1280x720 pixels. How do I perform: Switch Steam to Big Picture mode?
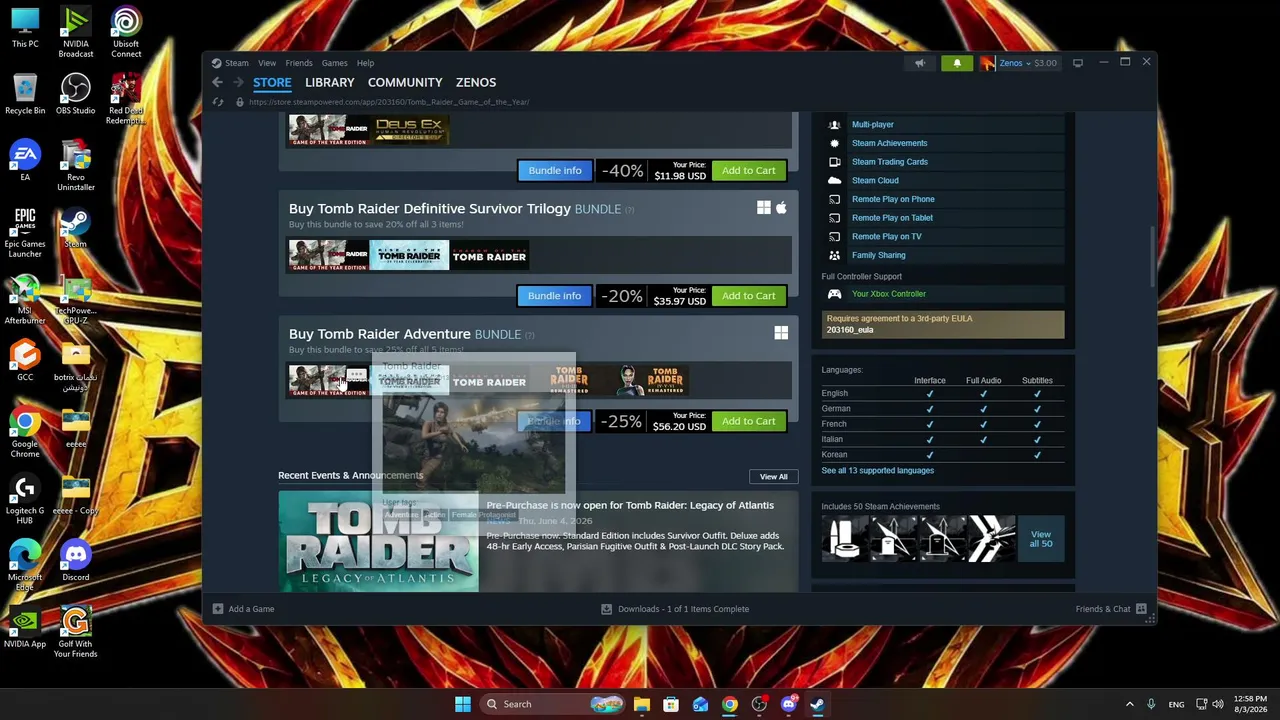pos(1078,63)
